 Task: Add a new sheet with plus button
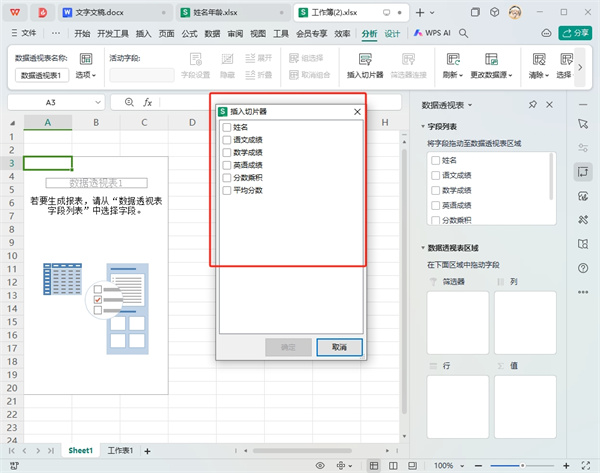click(x=147, y=451)
